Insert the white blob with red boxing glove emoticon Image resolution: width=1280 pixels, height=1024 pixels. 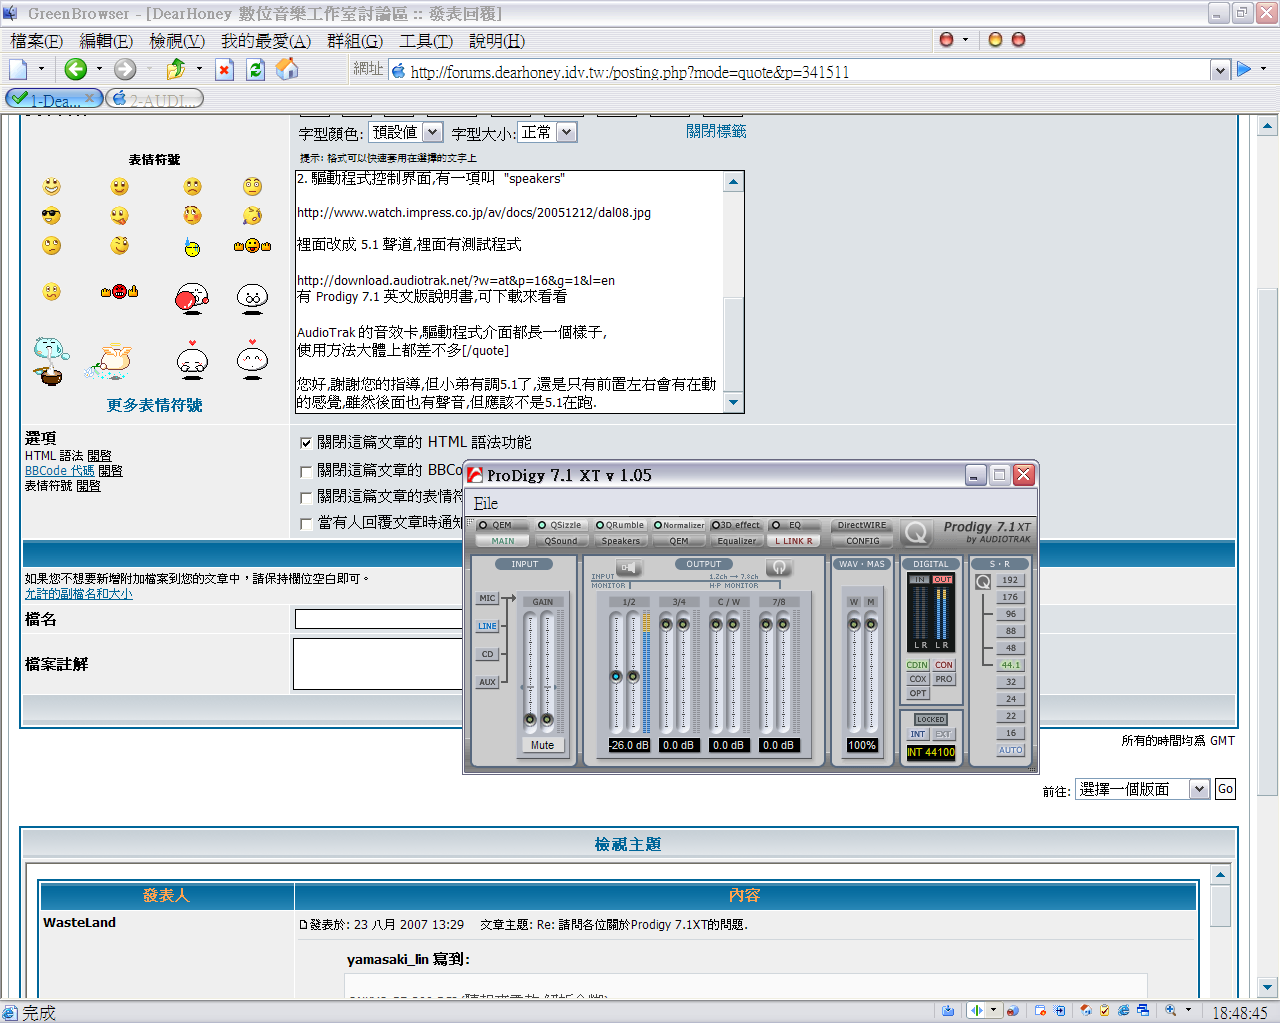pyautogui.click(x=191, y=298)
